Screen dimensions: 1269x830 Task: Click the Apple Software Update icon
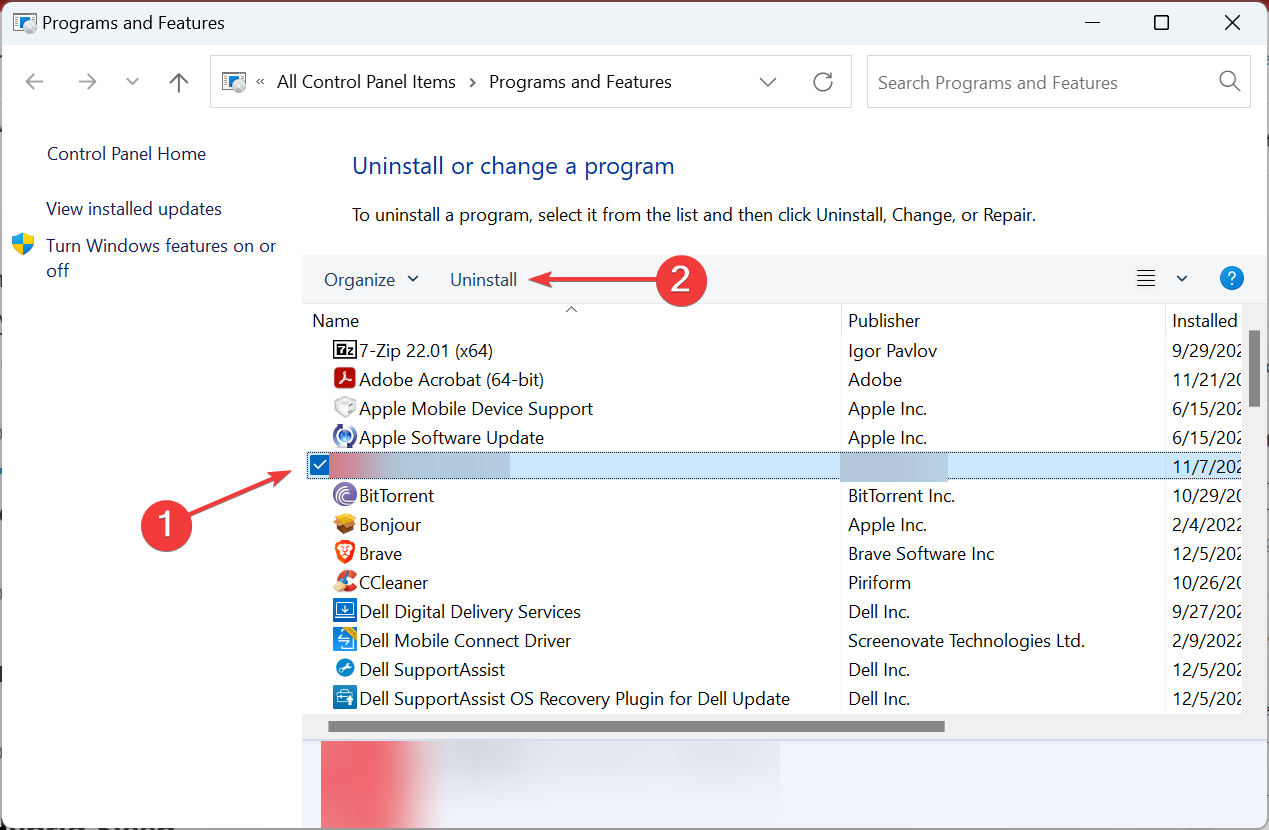click(344, 437)
